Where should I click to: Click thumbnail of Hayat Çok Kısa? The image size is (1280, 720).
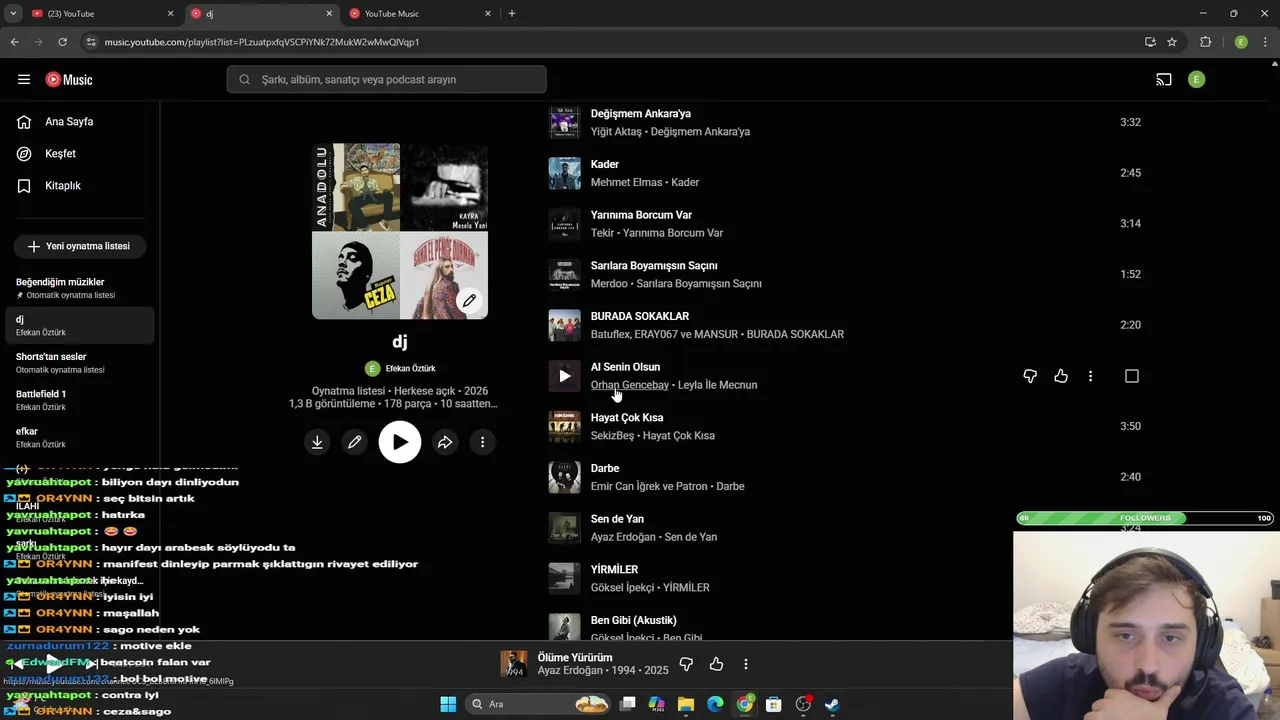coord(565,426)
